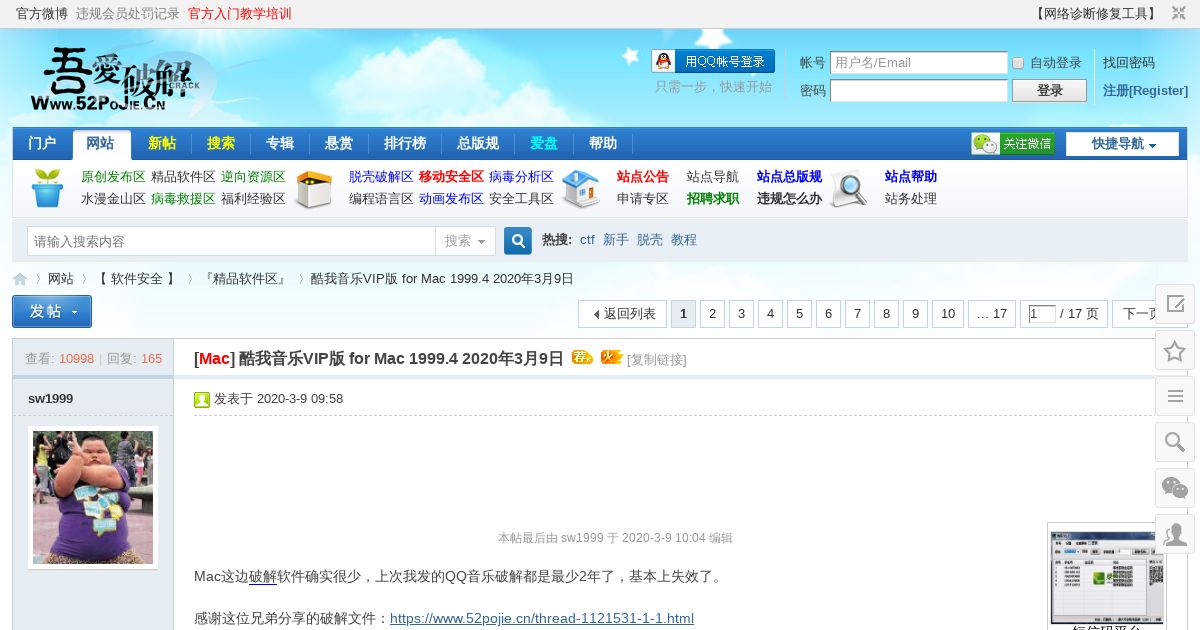Toggle the 自动登录 checkbox

[x=1018, y=63]
